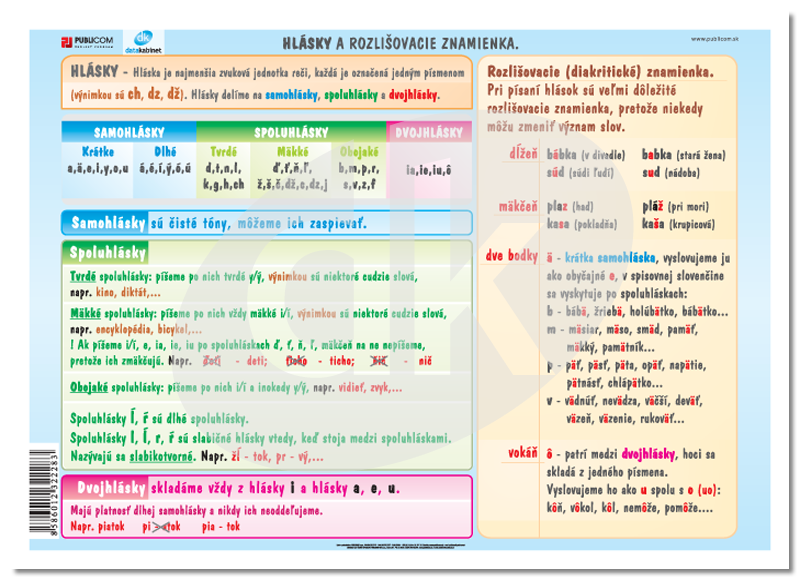The height and width of the screenshot is (580, 800).
Task: Click the correct spelling "ticho"
Action: 341,361
